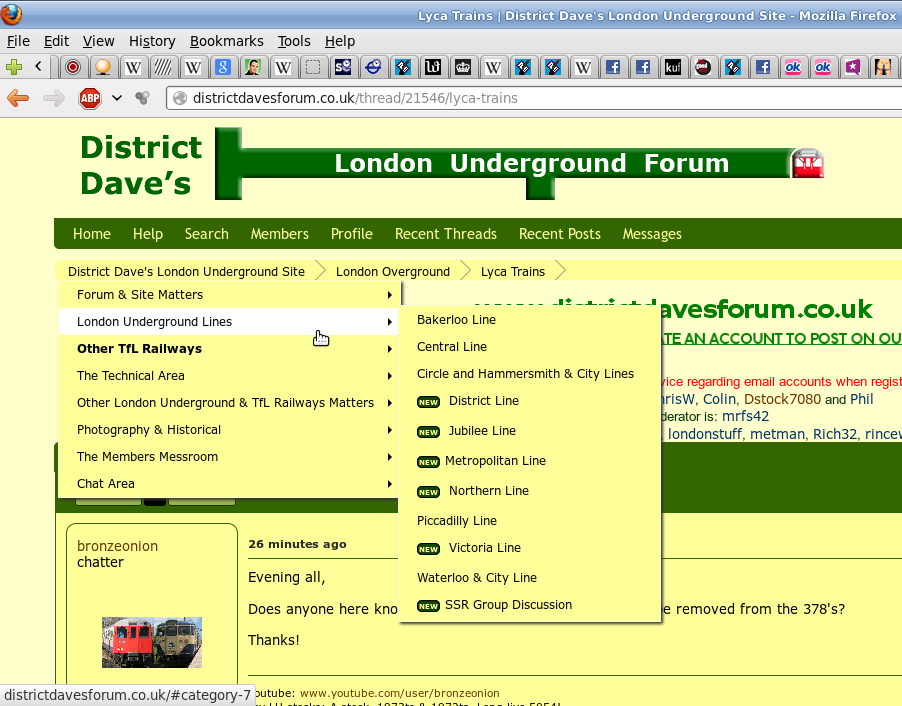The image size is (902, 706).
Task: Click the globe icon in URL bar
Action: point(179,98)
